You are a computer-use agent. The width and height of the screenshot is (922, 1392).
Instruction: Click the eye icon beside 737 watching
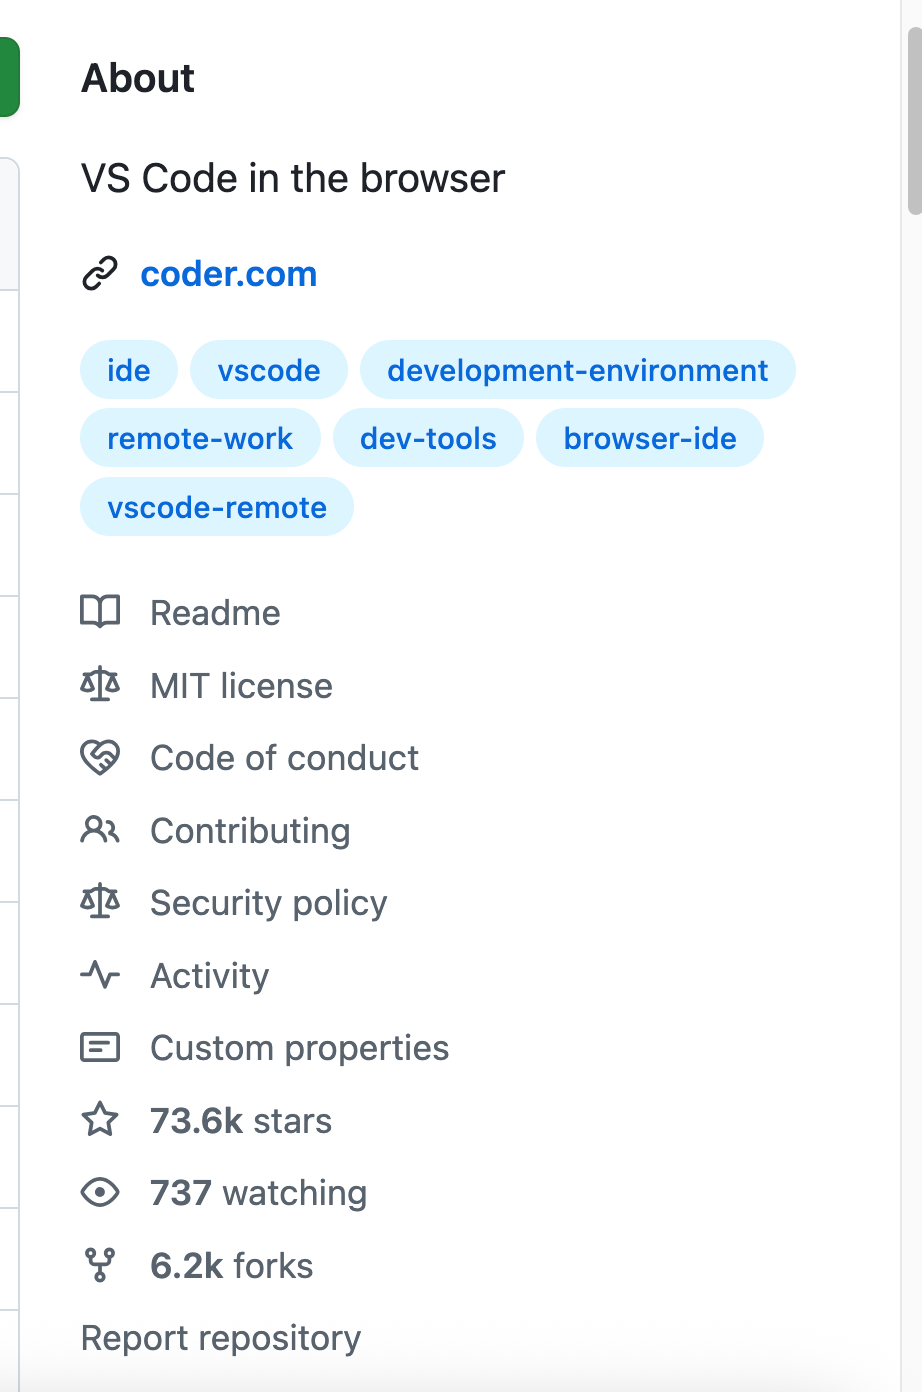point(100,1192)
